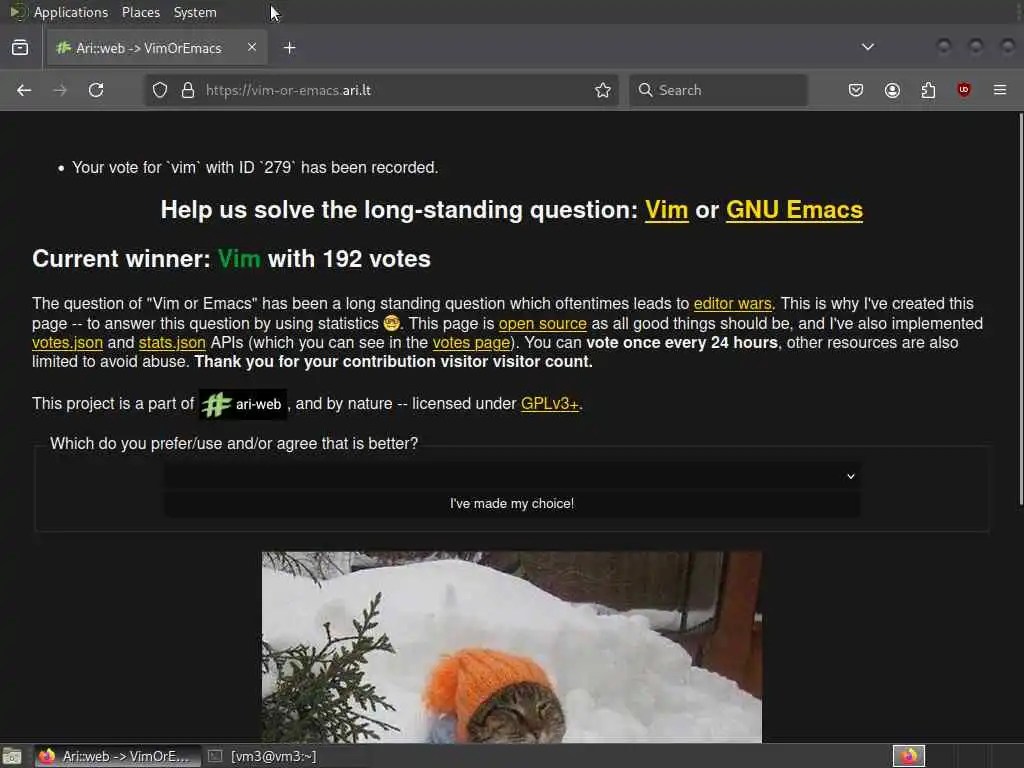1024x768 pixels.
Task: Click the site security padlock icon
Action: point(188,90)
